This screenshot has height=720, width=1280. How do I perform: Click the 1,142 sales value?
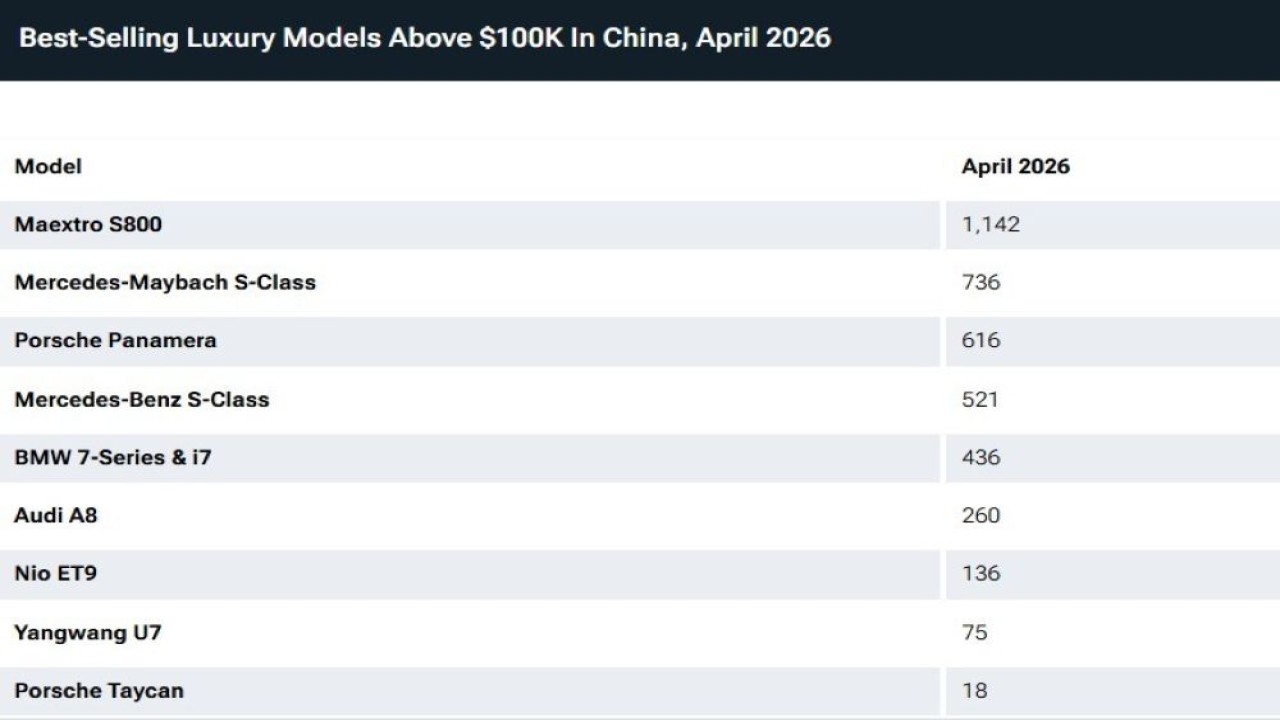991,224
